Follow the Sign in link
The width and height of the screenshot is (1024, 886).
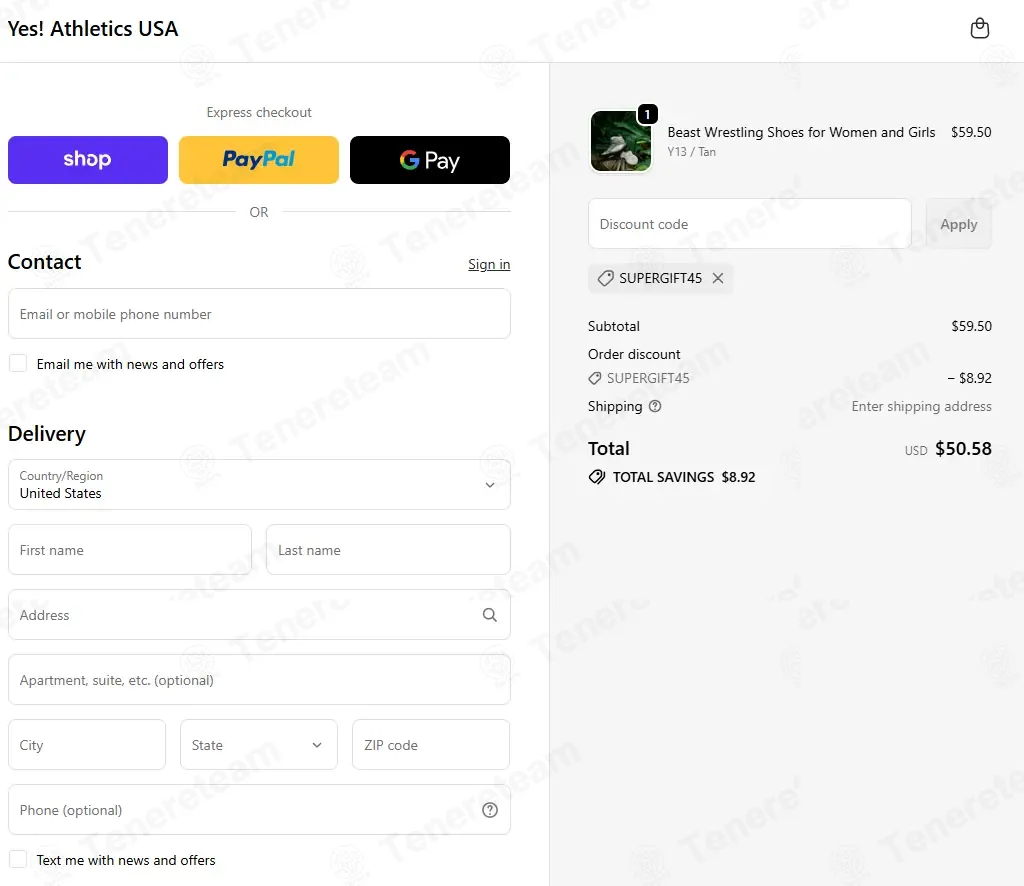click(x=489, y=264)
